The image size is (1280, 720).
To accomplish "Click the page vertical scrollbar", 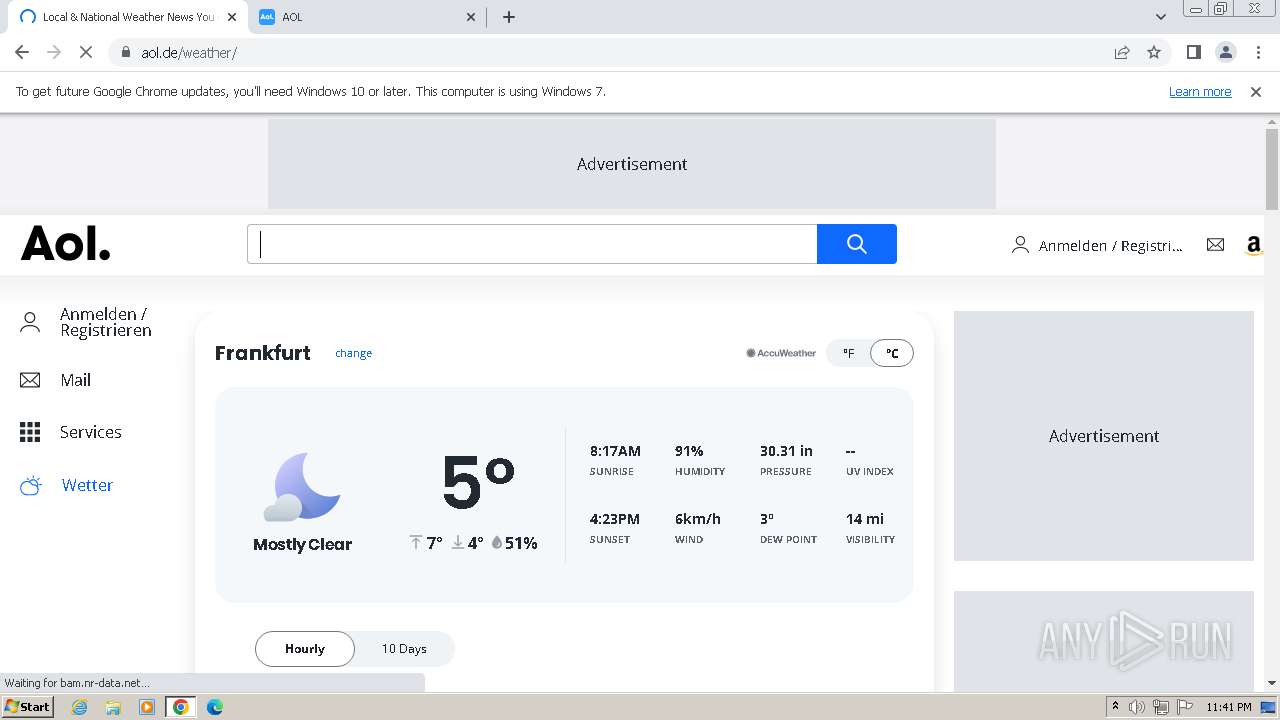I will [x=1272, y=170].
